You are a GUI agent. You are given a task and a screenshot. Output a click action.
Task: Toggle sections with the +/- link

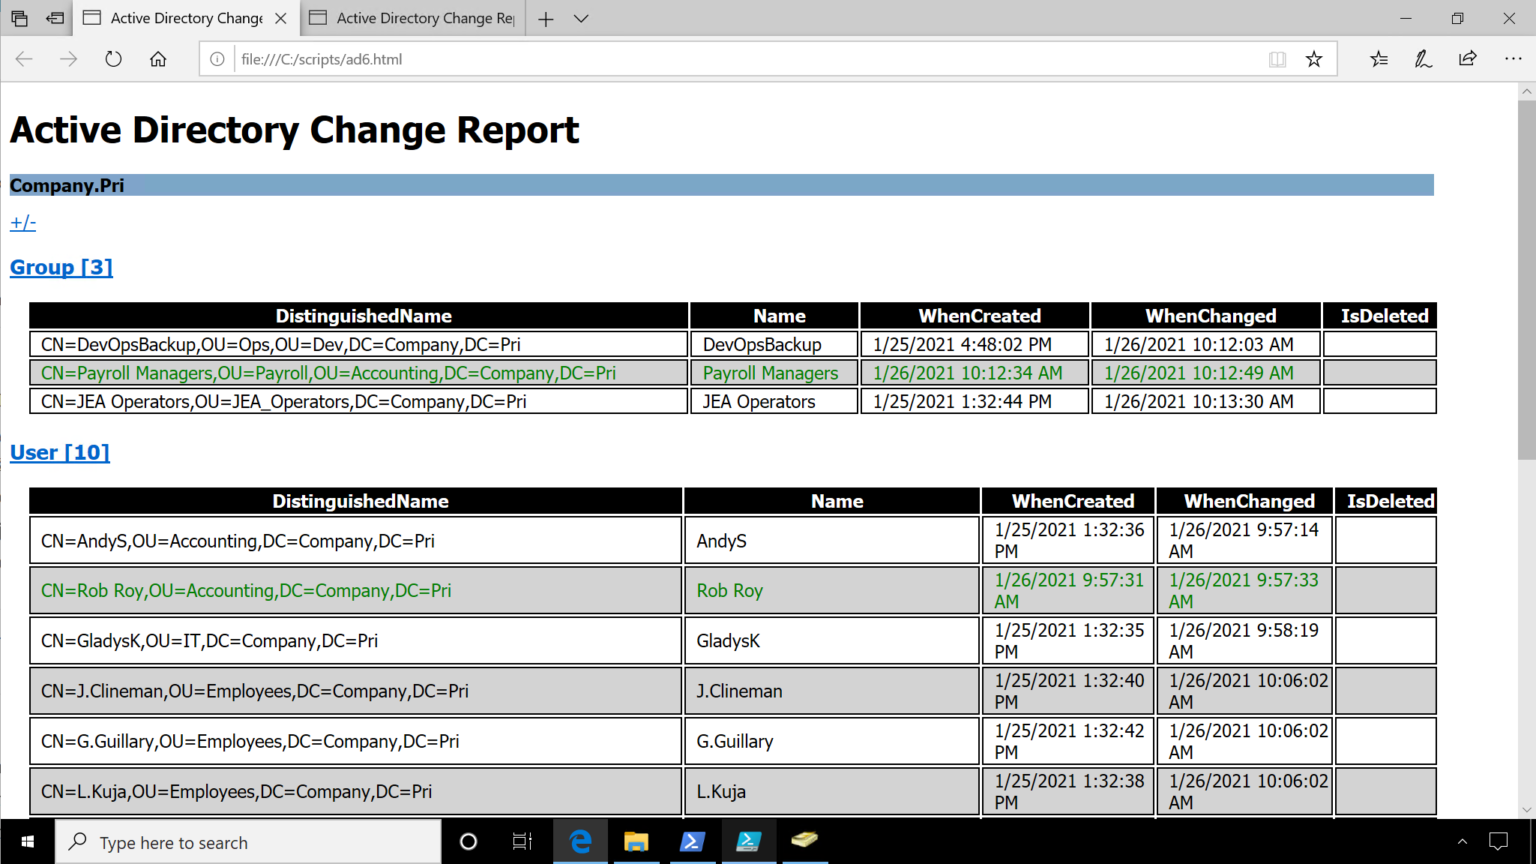[23, 222]
